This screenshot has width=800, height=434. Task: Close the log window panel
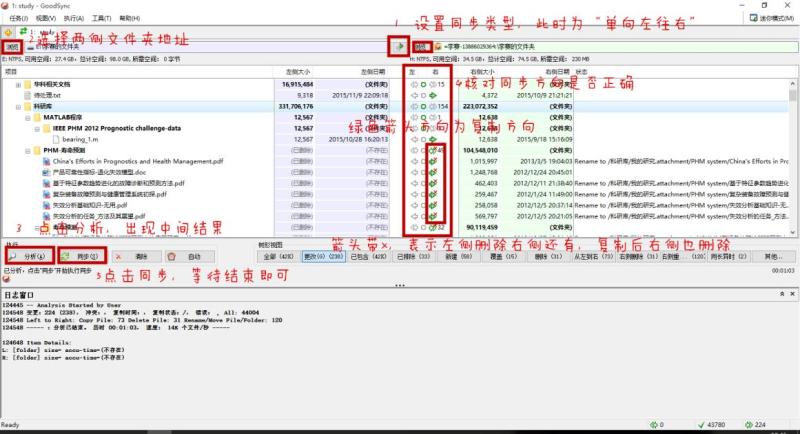coord(792,294)
